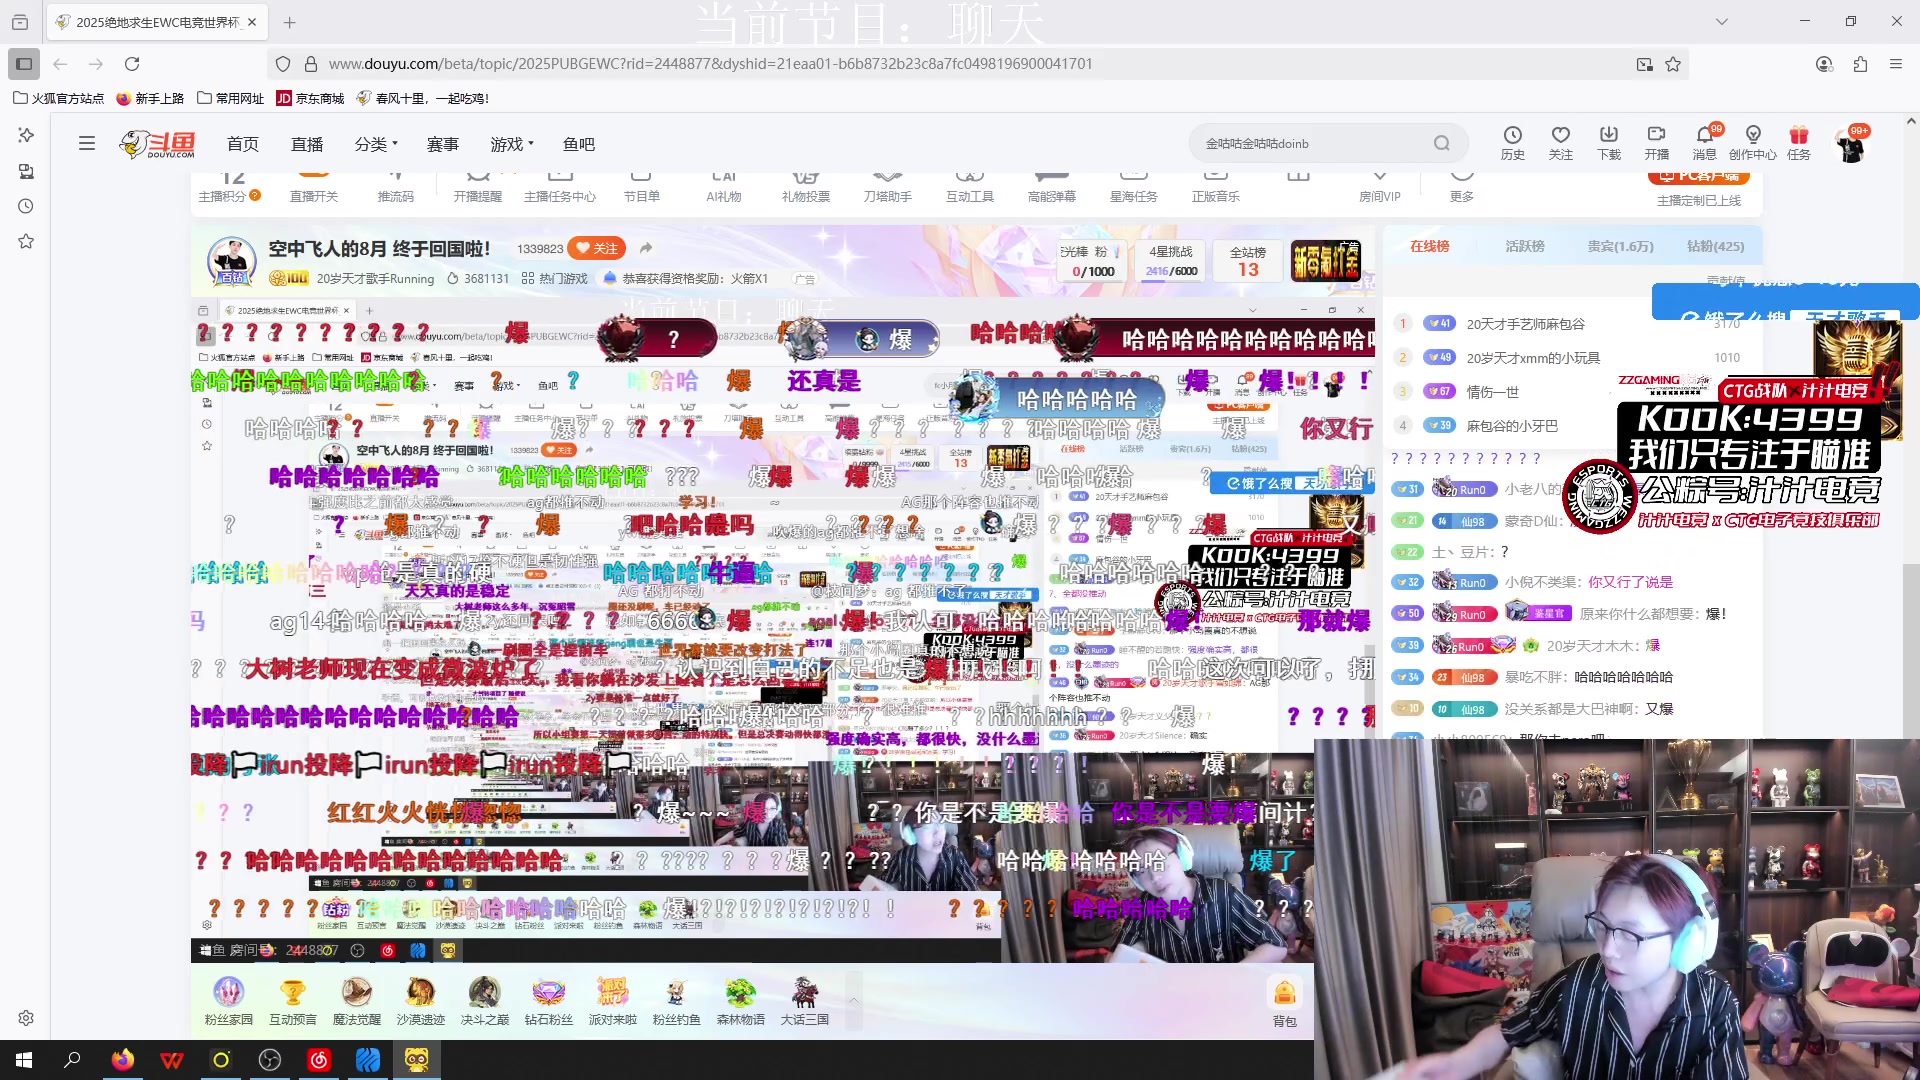Open the Firefox extensions puzzle icon

tap(1860, 64)
